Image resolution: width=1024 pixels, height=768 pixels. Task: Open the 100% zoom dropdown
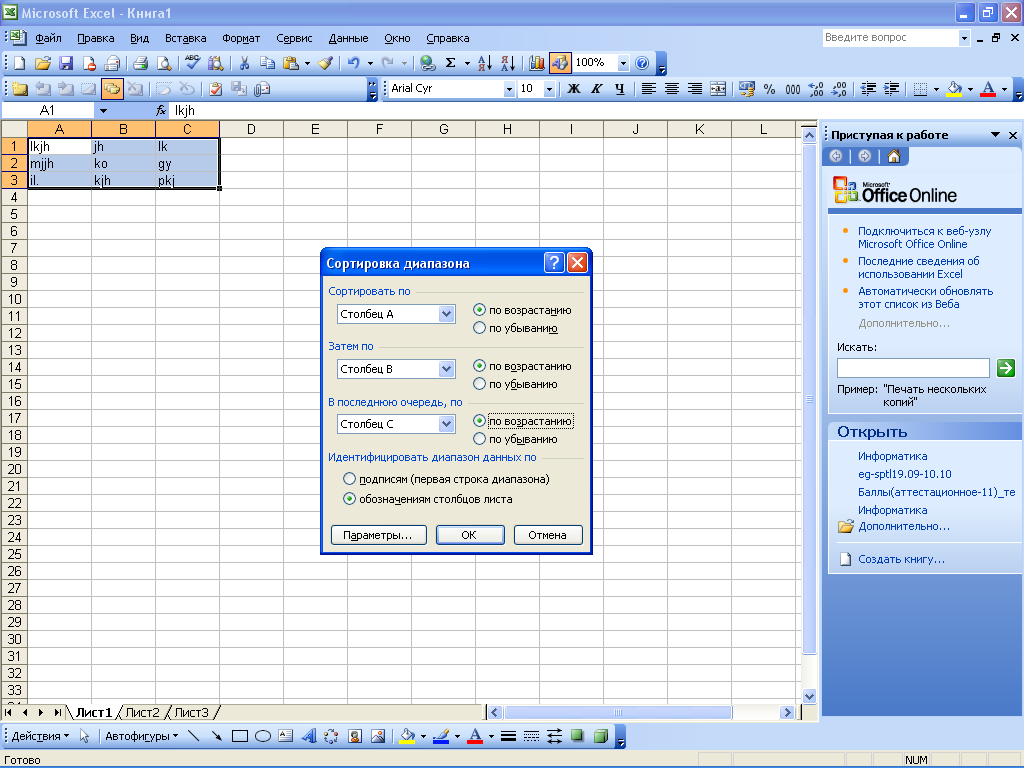[x=623, y=63]
